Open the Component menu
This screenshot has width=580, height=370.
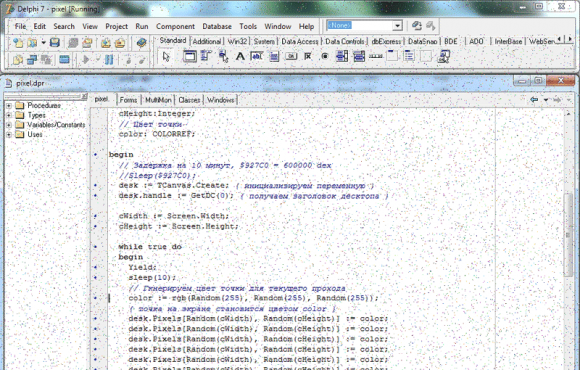click(175, 26)
